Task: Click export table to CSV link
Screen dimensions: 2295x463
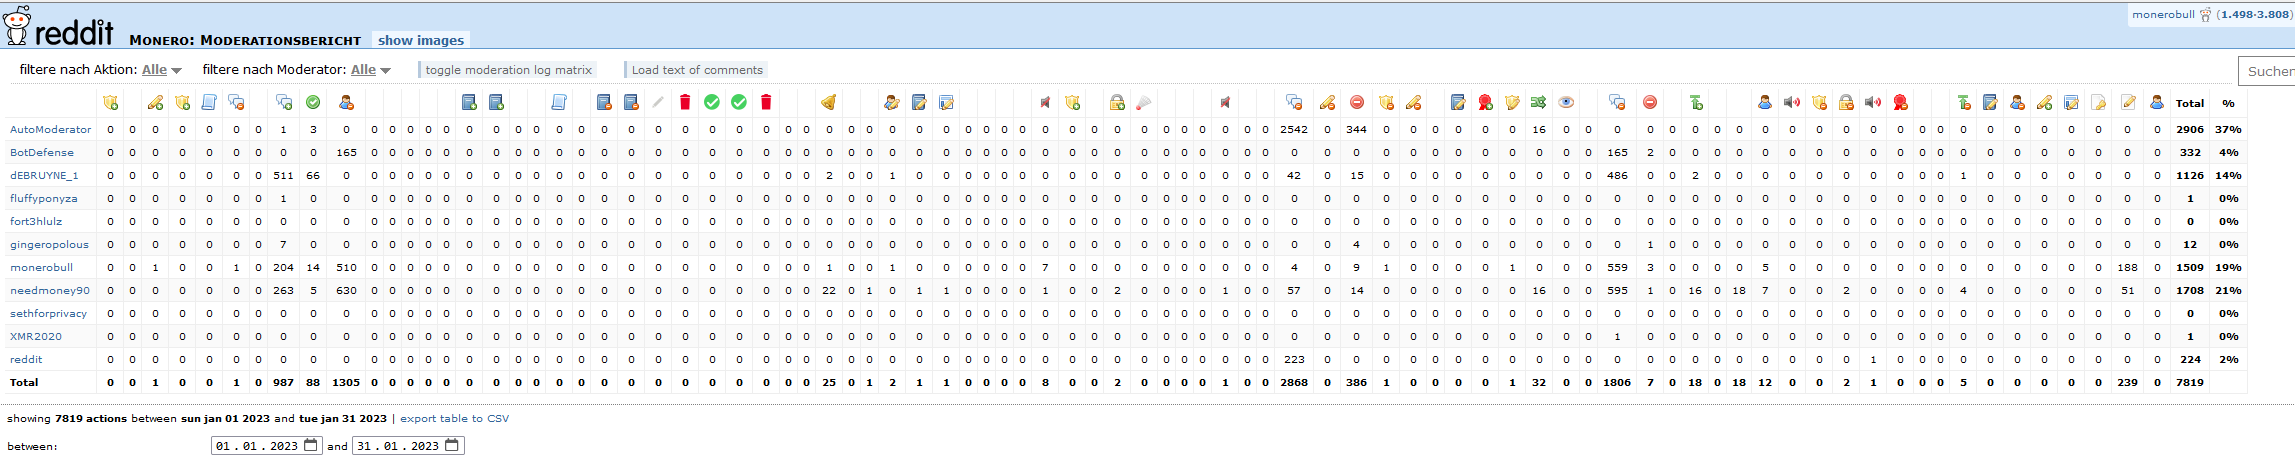Action: click(454, 419)
